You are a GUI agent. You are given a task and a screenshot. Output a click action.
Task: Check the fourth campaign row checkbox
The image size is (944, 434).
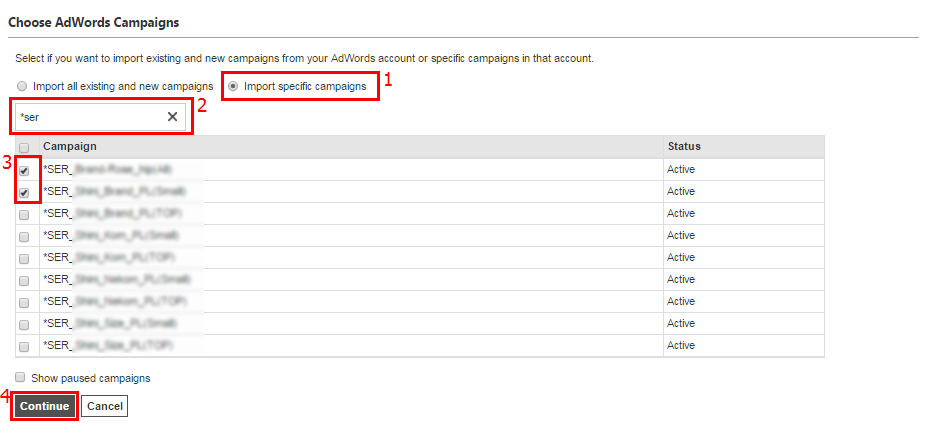[24, 236]
